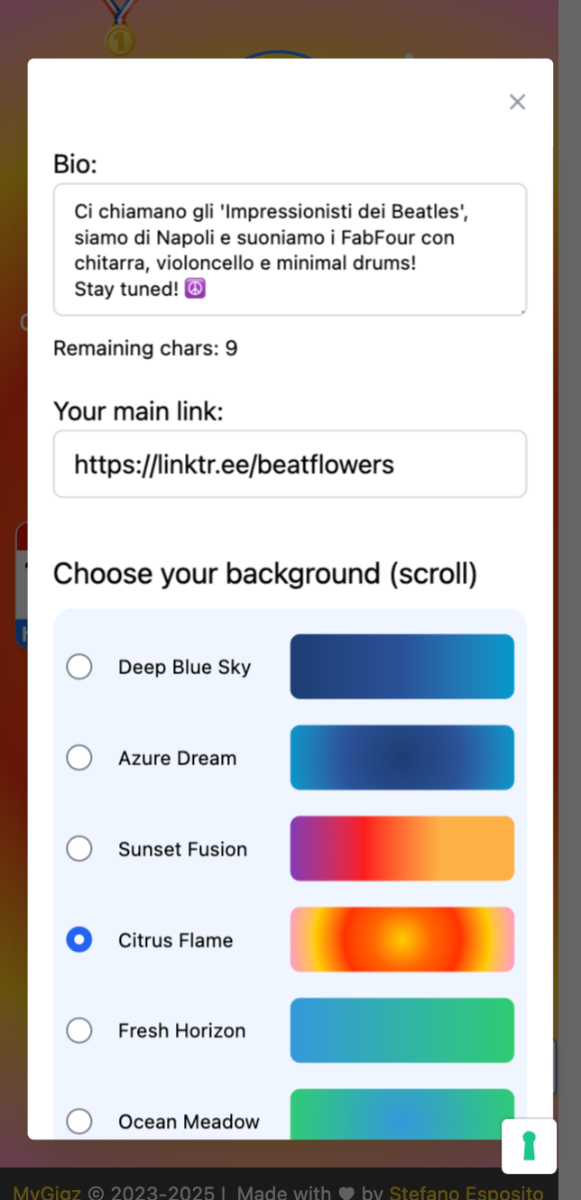Image resolution: width=581 pixels, height=1200 pixels.
Task: Click the main link input field
Action: [290, 464]
